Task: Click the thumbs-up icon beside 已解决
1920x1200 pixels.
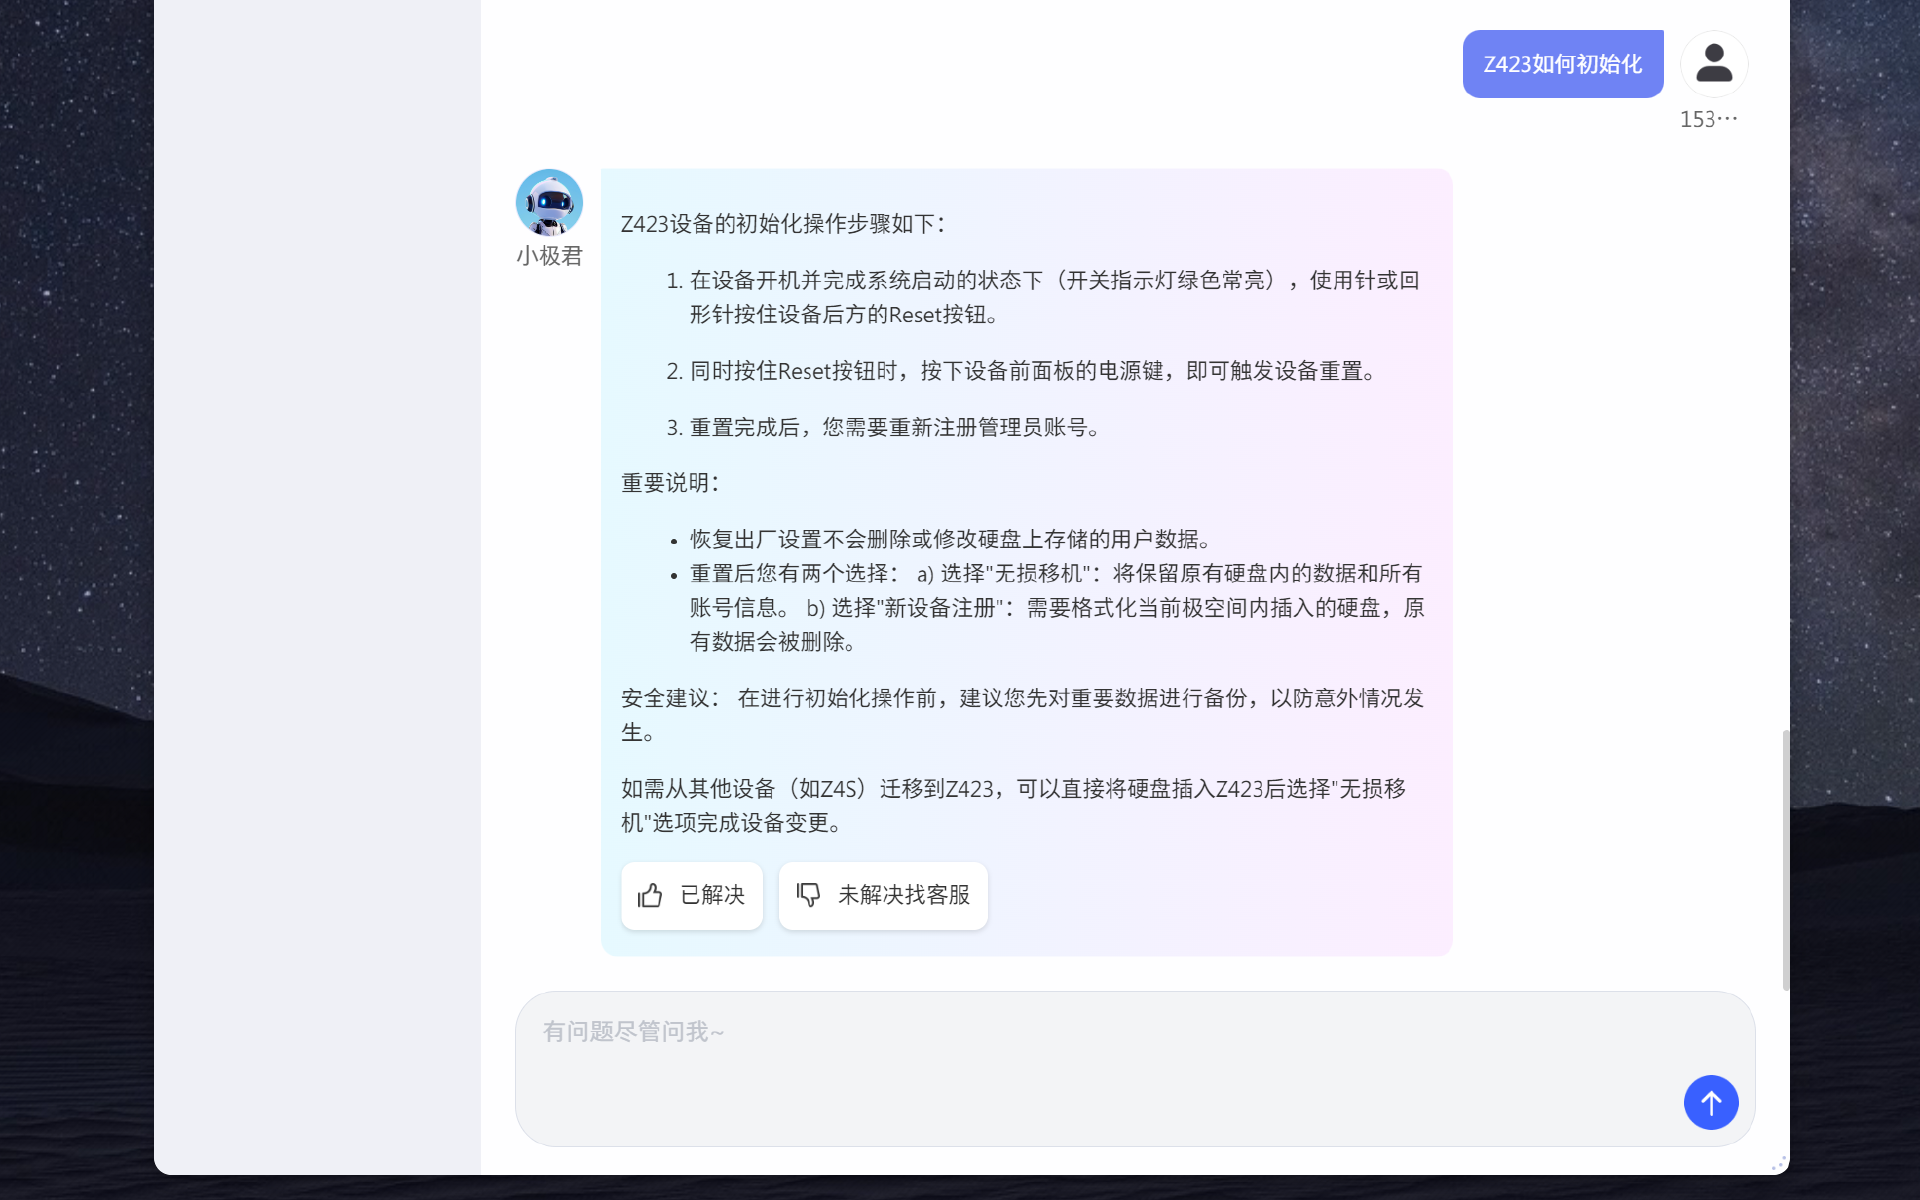Action: (650, 895)
